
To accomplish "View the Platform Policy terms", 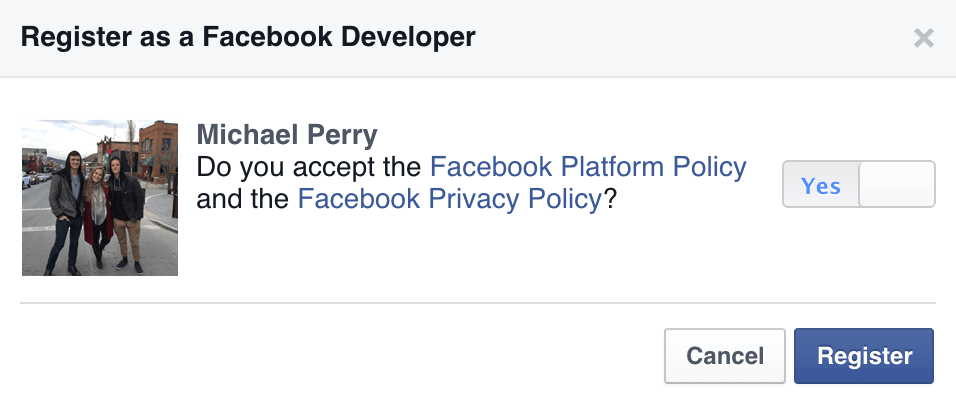I will pyautogui.click(x=588, y=167).
